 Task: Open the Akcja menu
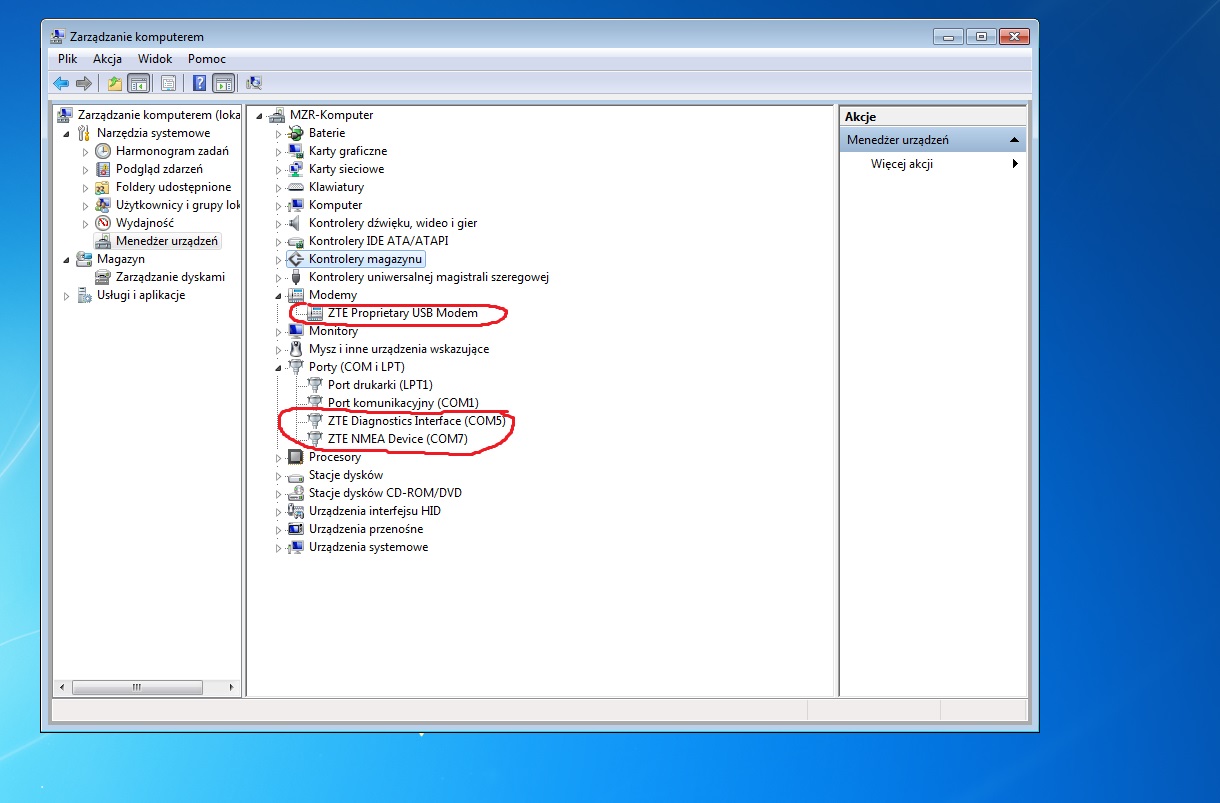pos(107,59)
